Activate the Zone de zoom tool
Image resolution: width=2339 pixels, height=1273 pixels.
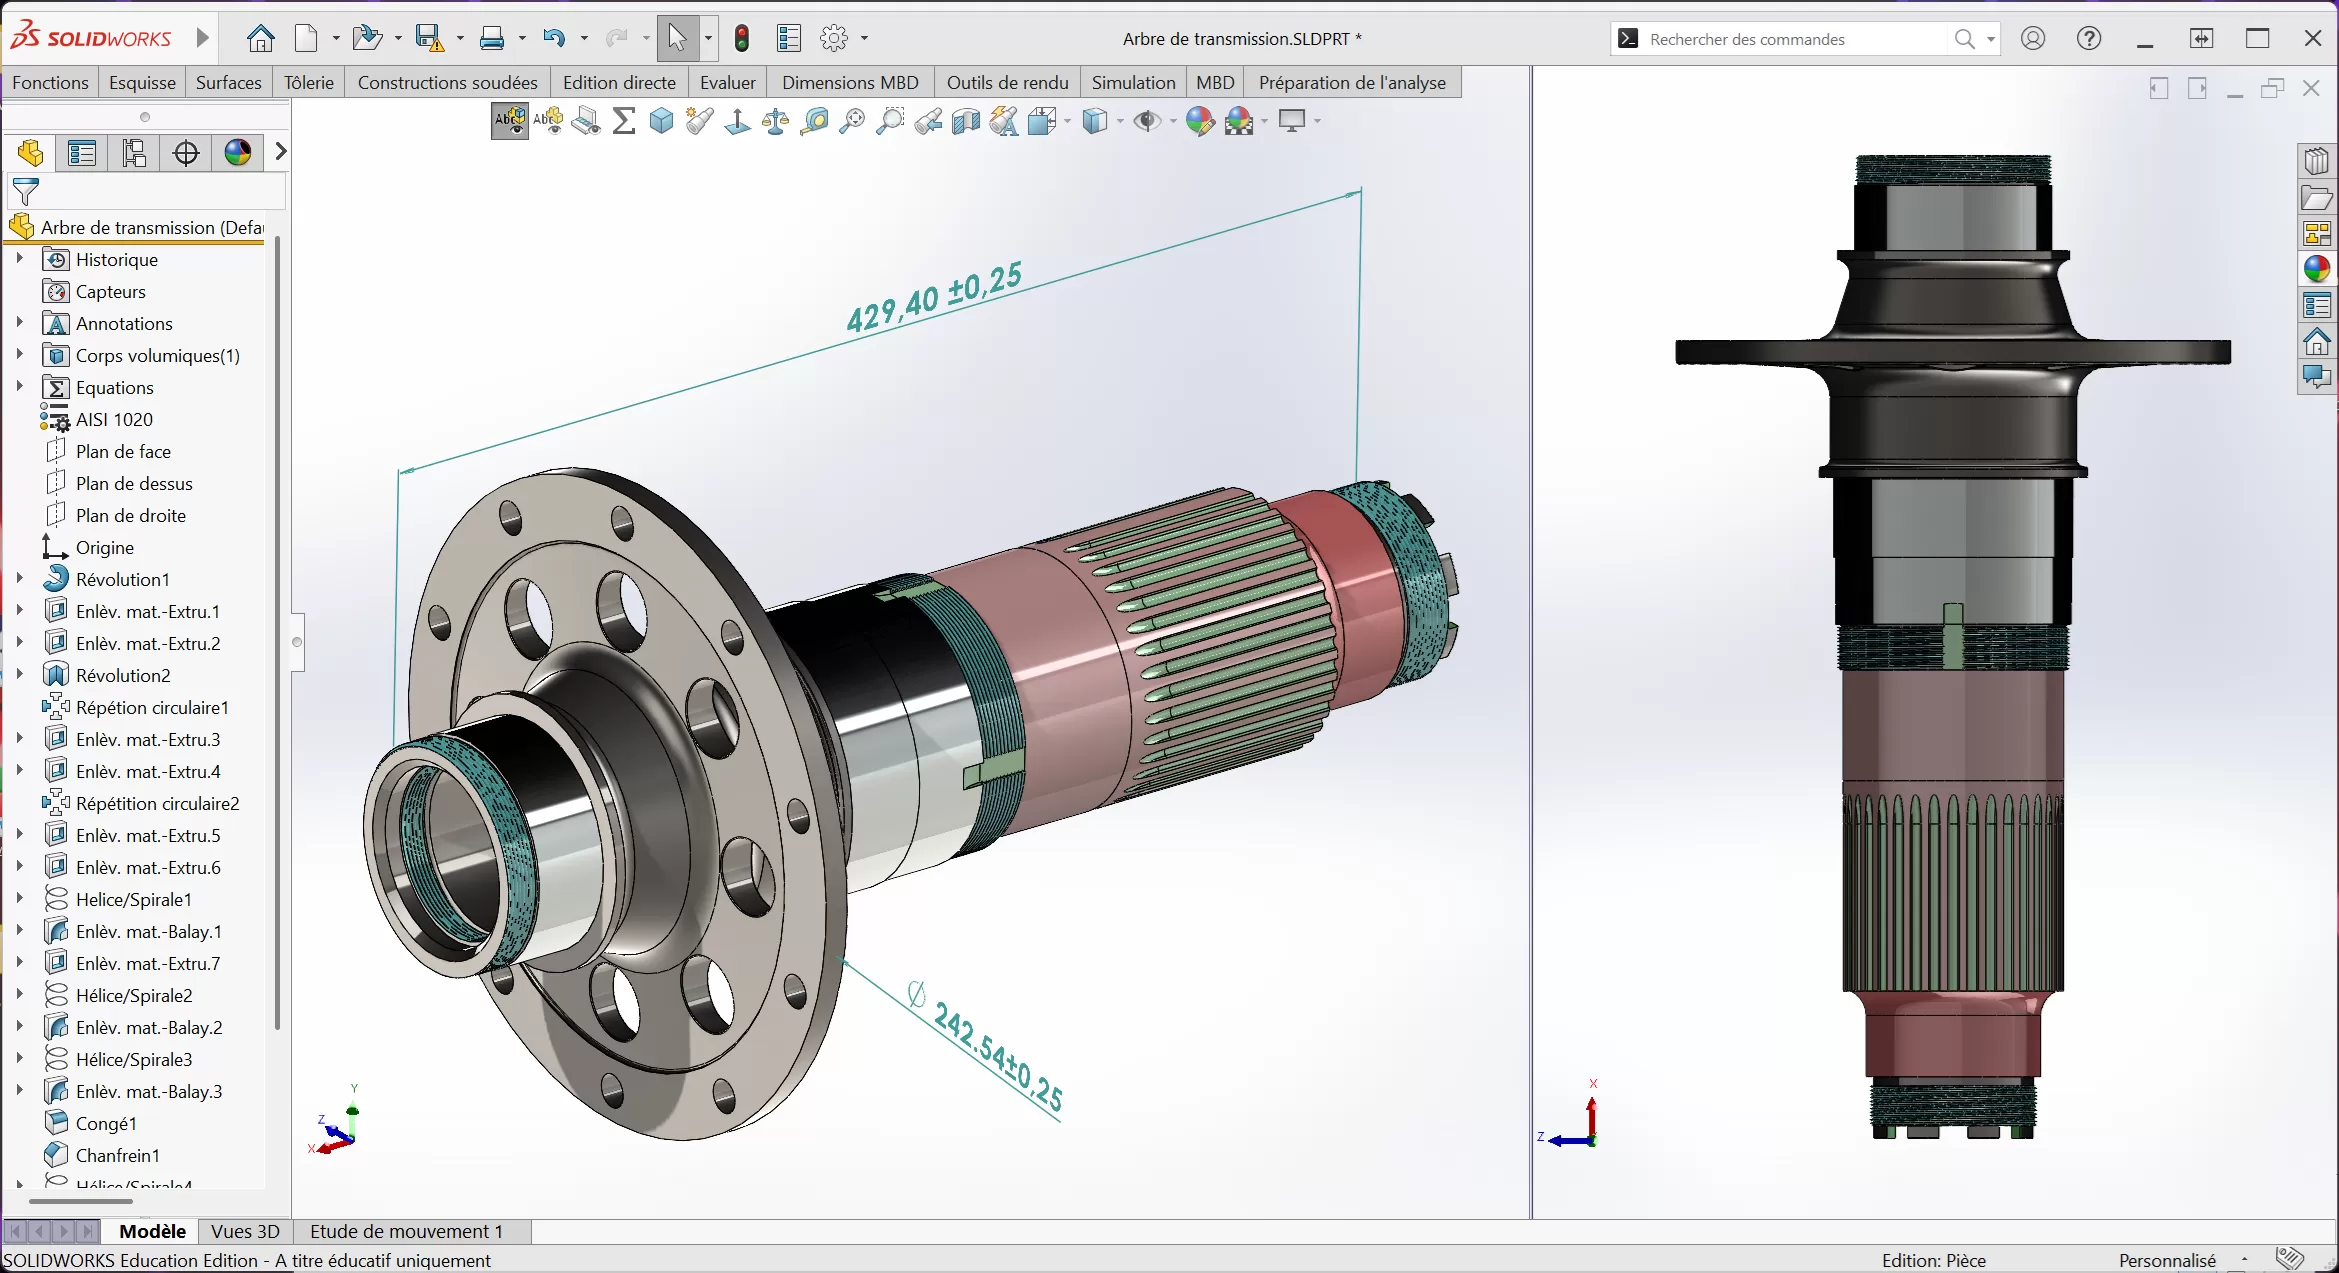click(891, 121)
